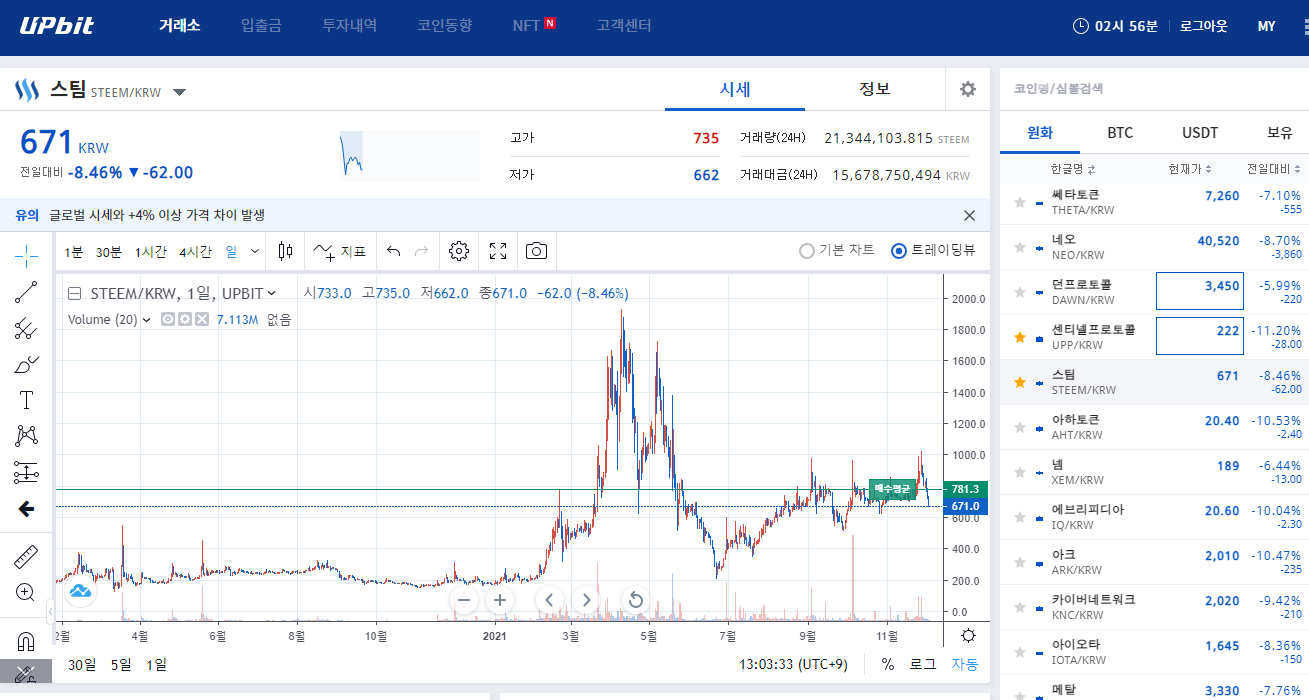Select the ruler measure tool
This screenshot has width=1309, height=700.
click(x=26, y=557)
